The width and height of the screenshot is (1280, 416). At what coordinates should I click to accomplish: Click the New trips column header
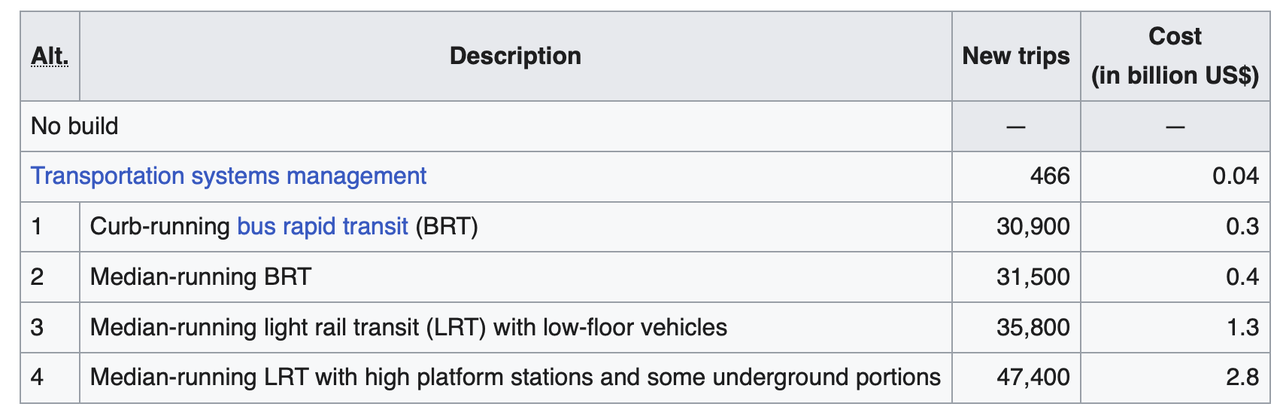pyautogui.click(x=1015, y=56)
